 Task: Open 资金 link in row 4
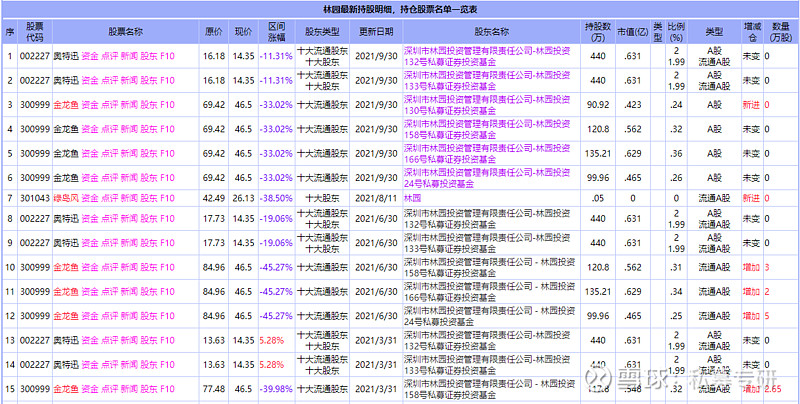coord(90,129)
